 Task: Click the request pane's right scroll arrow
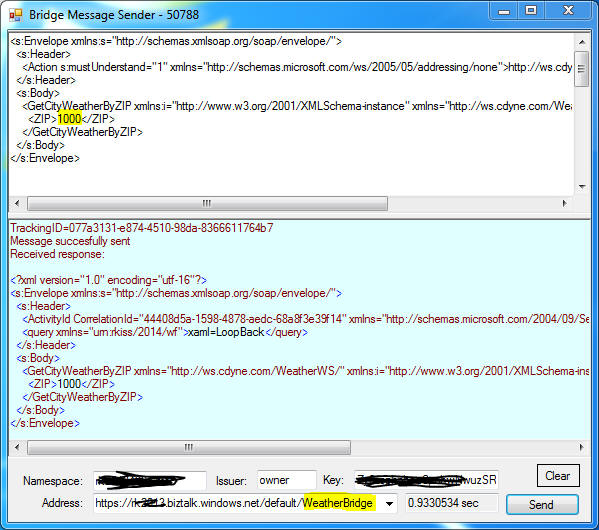point(565,203)
